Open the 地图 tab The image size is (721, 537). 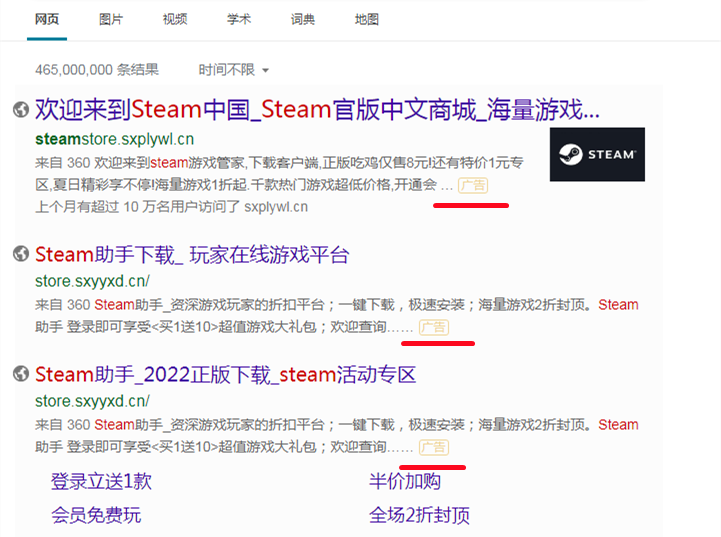[367, 19]
